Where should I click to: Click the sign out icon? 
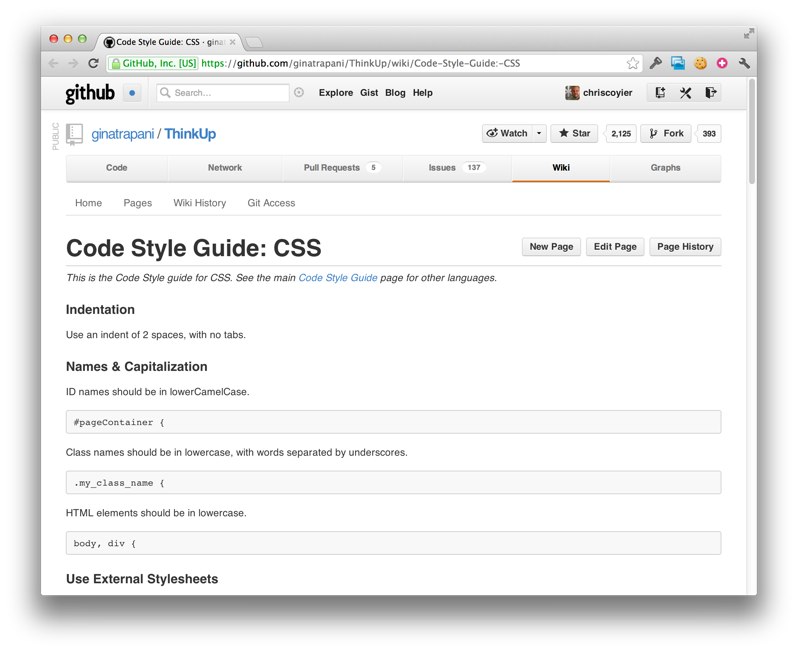pyautogui.click(x=710, y=93)
